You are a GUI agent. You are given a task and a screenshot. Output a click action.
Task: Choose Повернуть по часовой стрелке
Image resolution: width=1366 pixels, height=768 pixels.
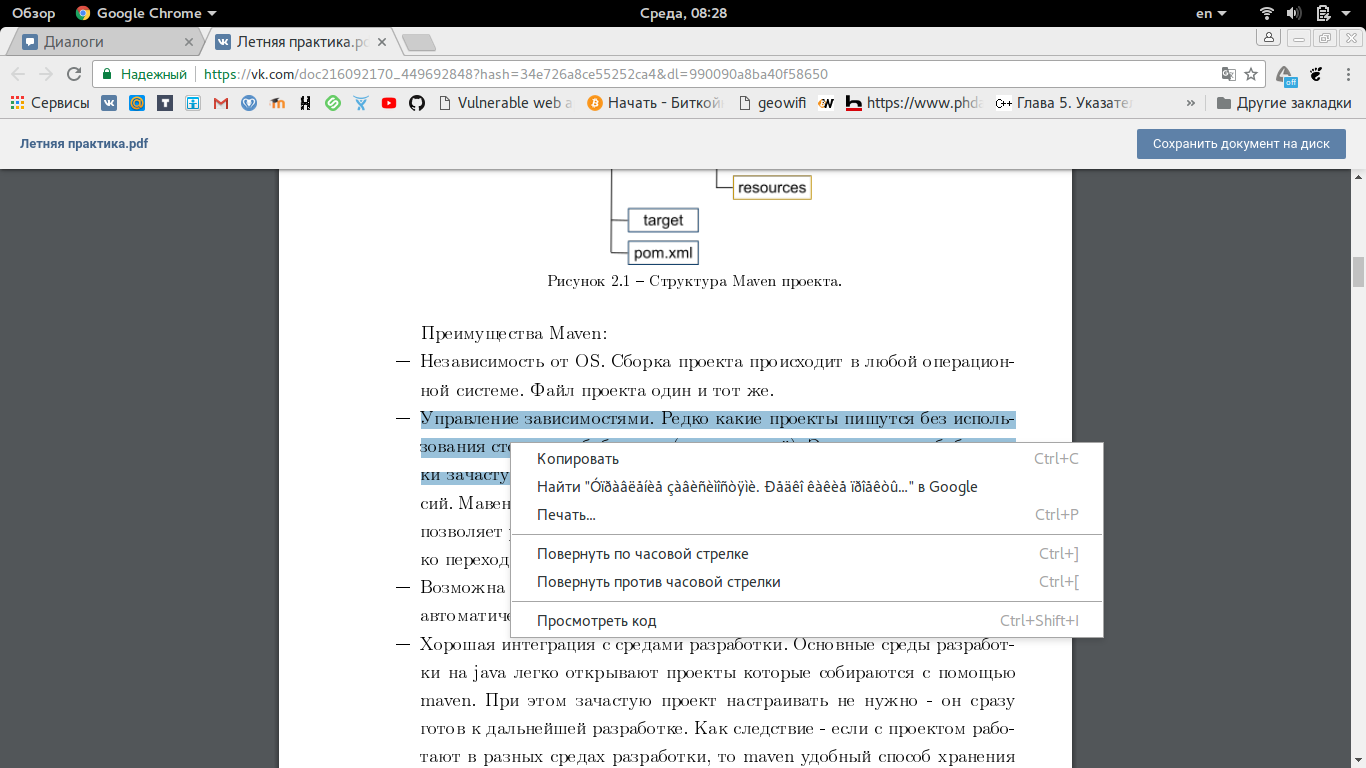click(x=806, y=554)
